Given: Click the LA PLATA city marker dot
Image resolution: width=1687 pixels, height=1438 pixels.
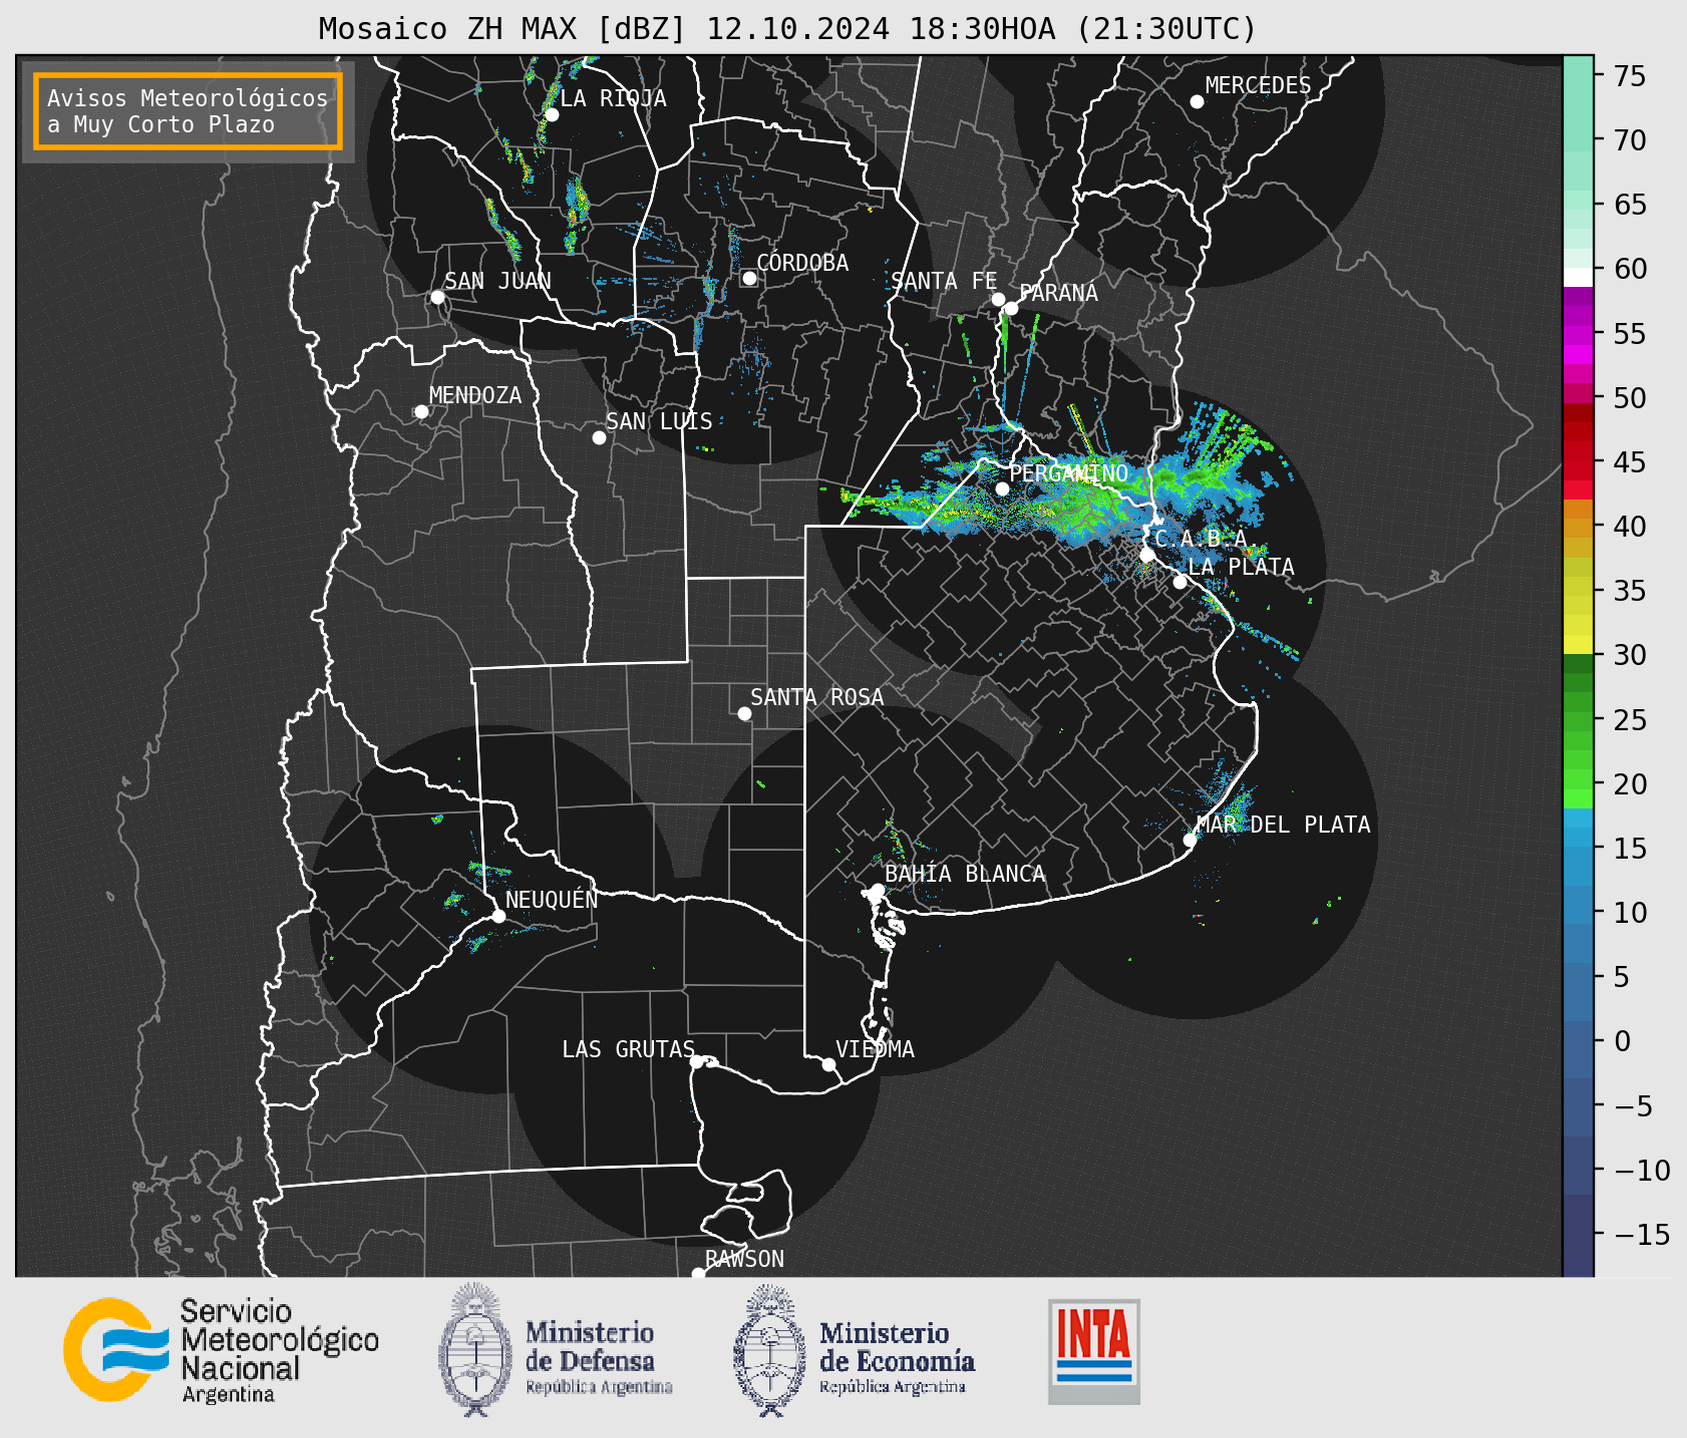Looking at the screenshot, I should [x=1180, y=582].
